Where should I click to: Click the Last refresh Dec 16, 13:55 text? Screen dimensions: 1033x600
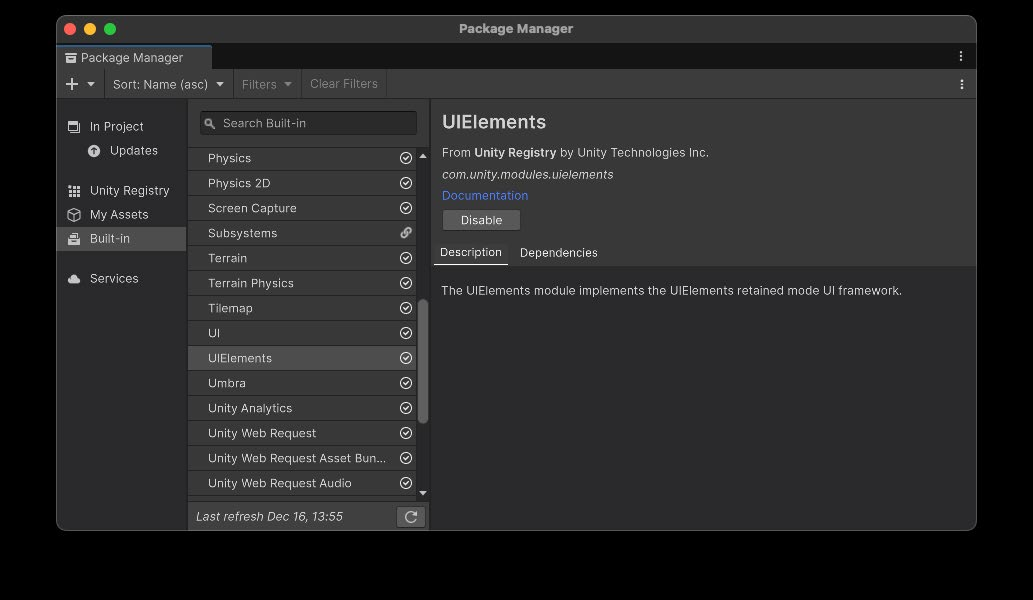269,517
